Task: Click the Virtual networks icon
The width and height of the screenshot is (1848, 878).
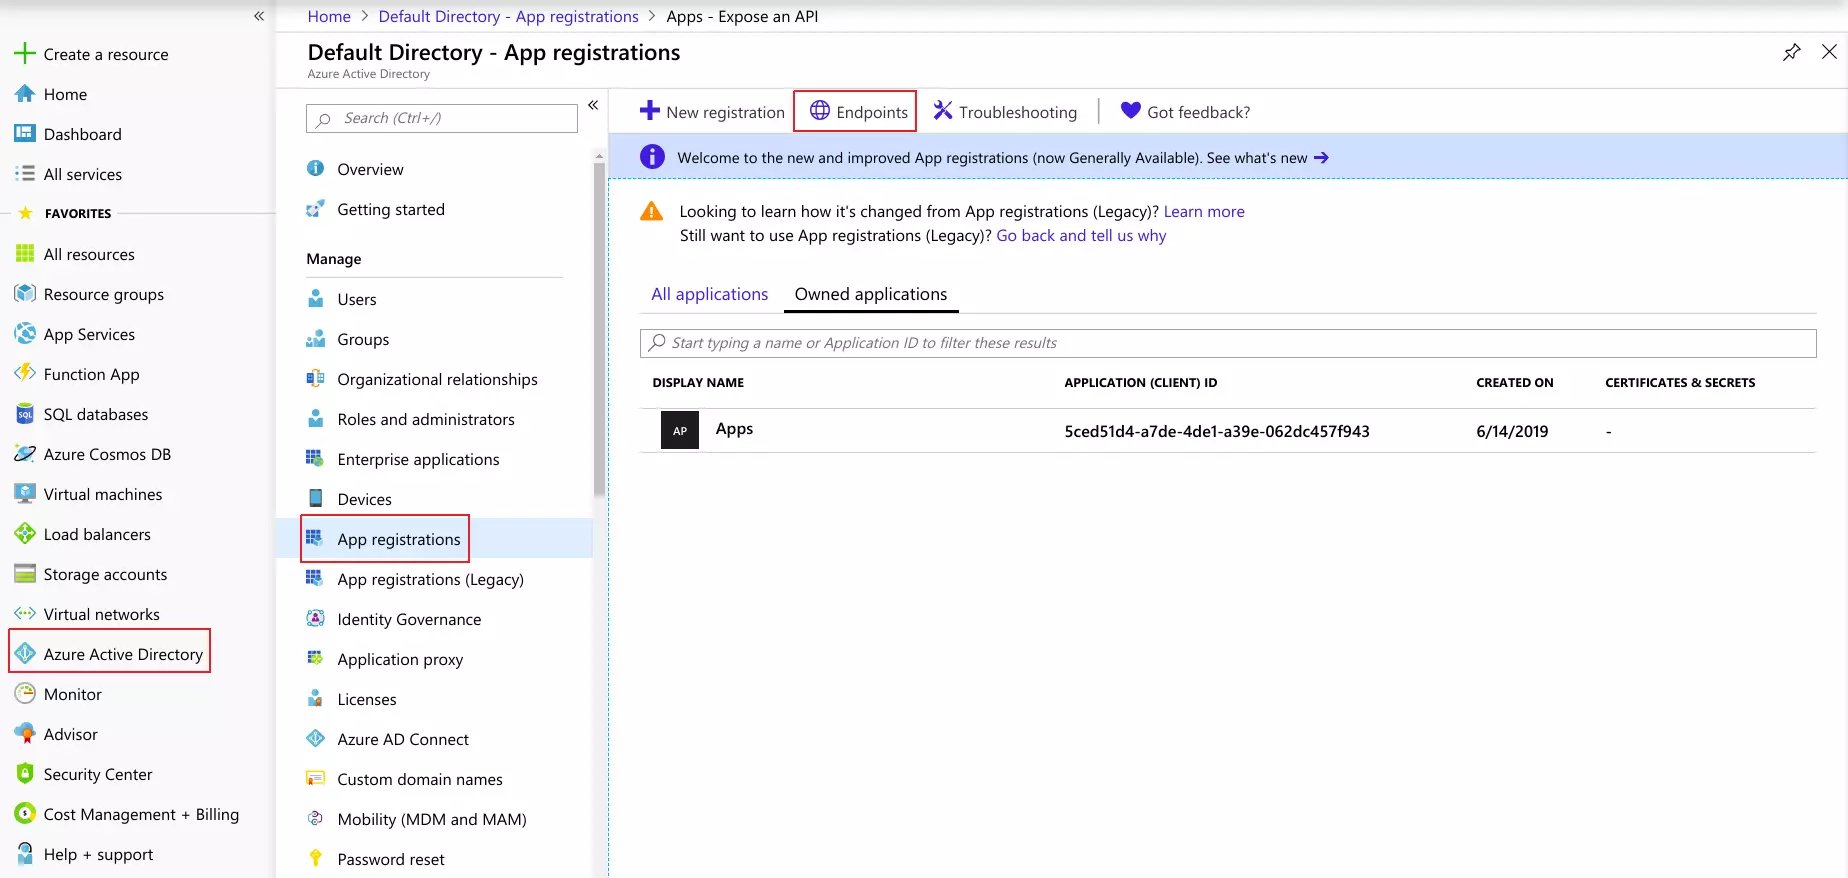Action: point(25,614)
